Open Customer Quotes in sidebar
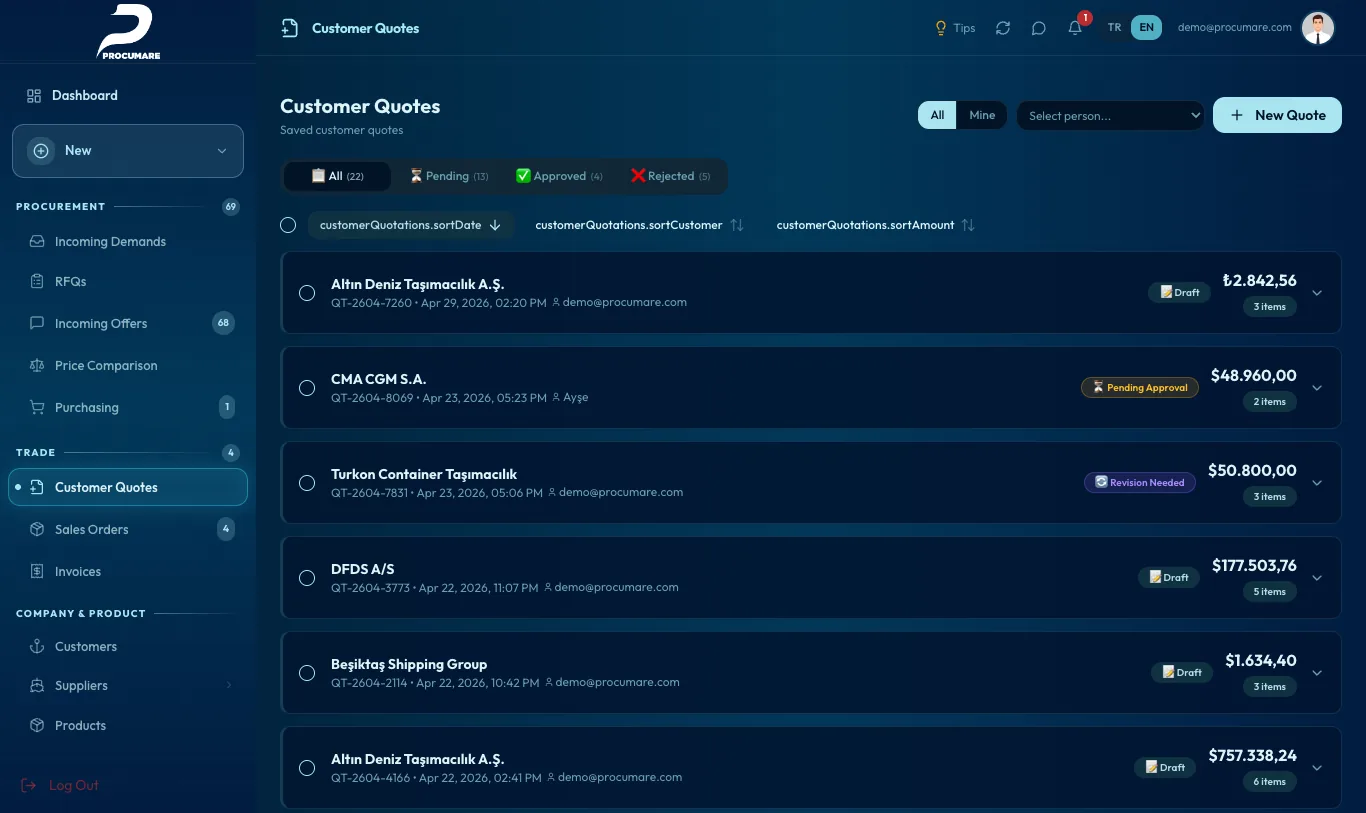 click(x=128, y=487)
